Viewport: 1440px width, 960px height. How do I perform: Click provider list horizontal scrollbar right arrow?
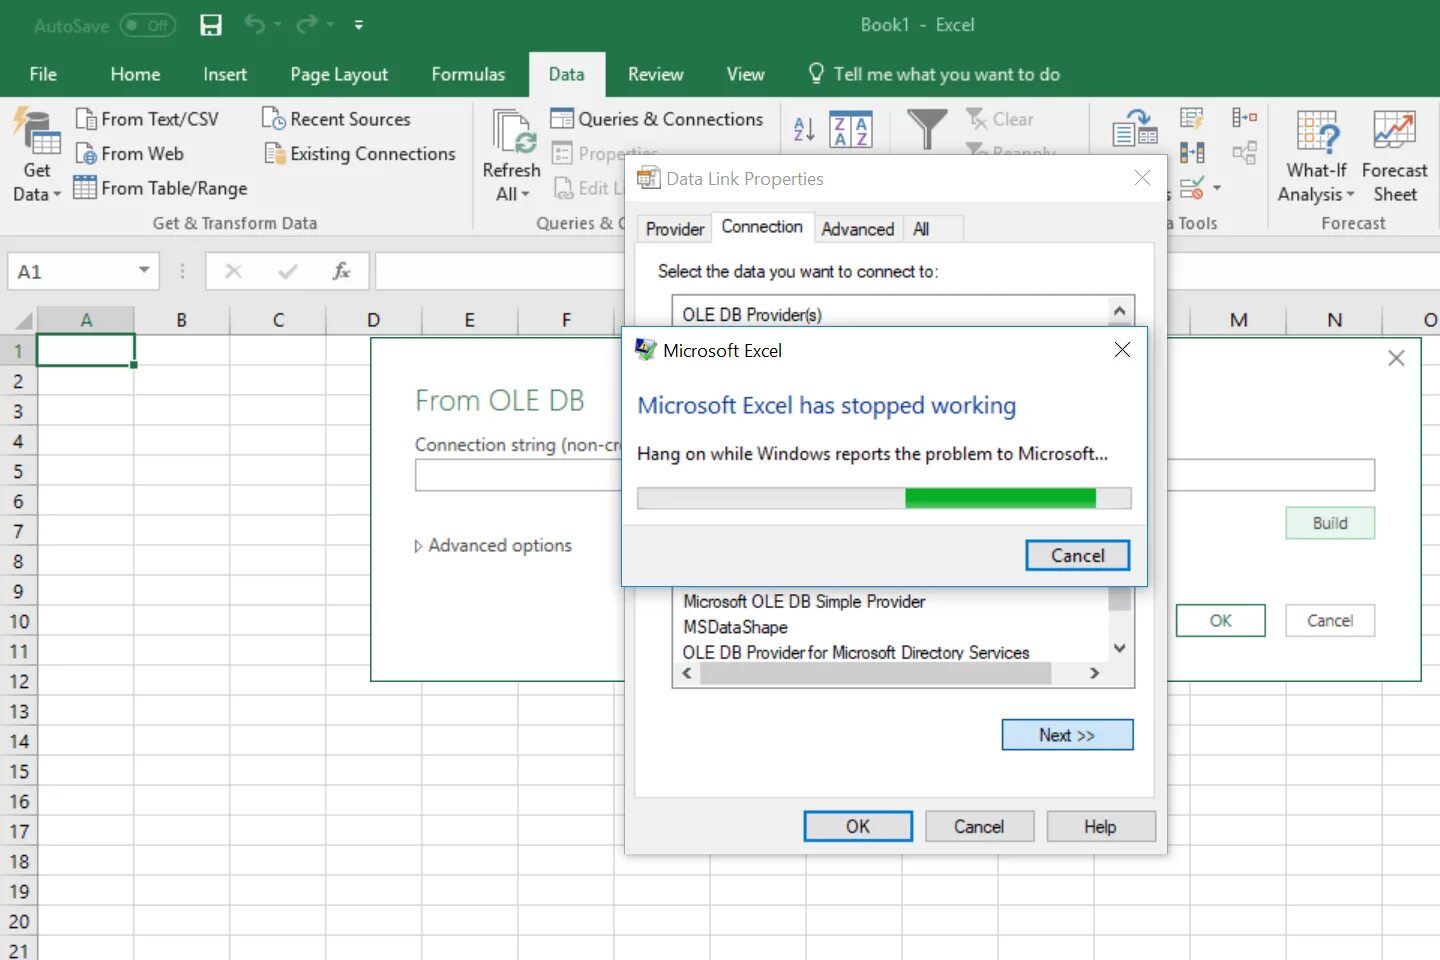[x=1094, y=673]
